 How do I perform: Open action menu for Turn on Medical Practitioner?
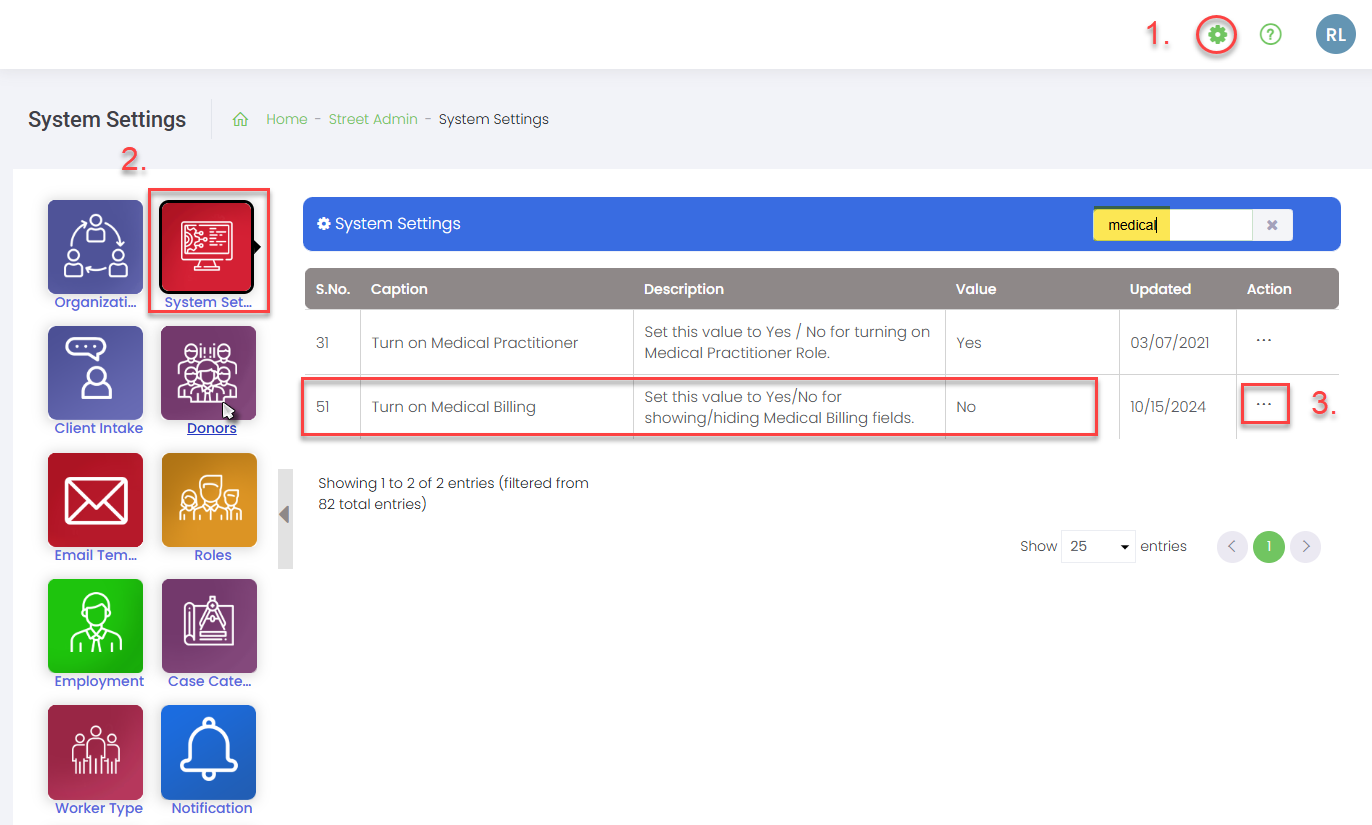(x=1263, y=341)
